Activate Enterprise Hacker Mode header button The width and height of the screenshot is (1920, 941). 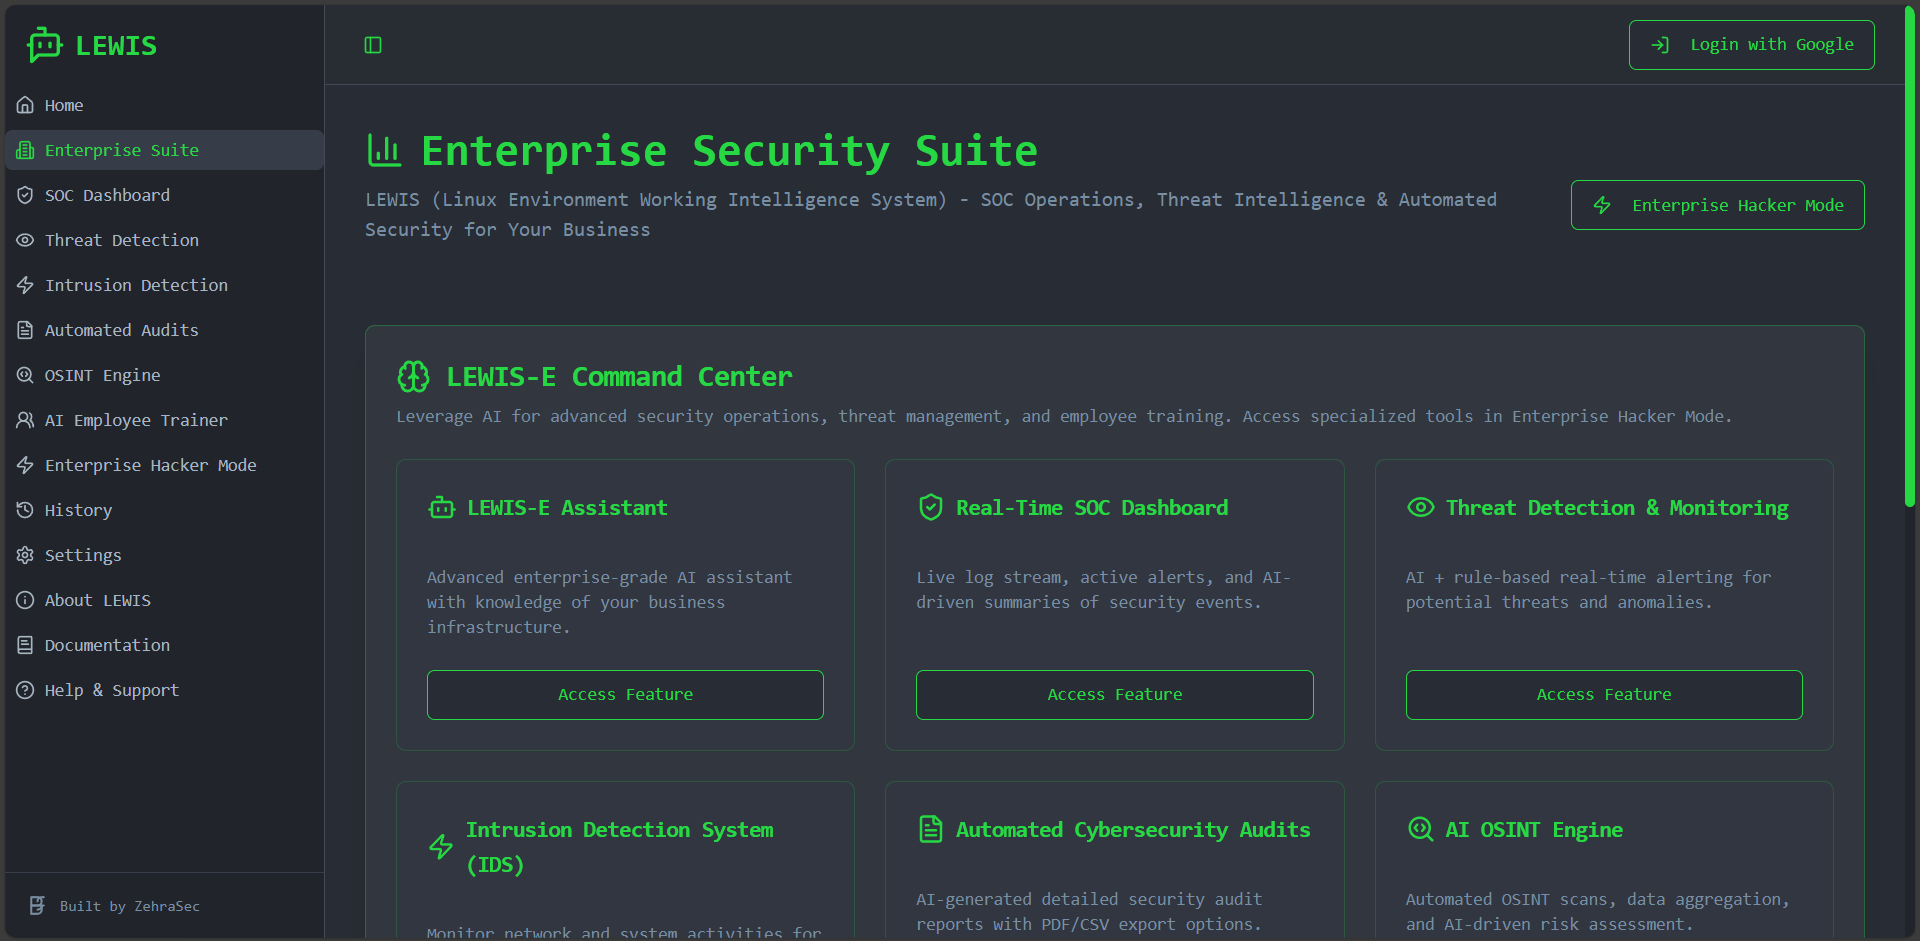[x=1717, y=205]
